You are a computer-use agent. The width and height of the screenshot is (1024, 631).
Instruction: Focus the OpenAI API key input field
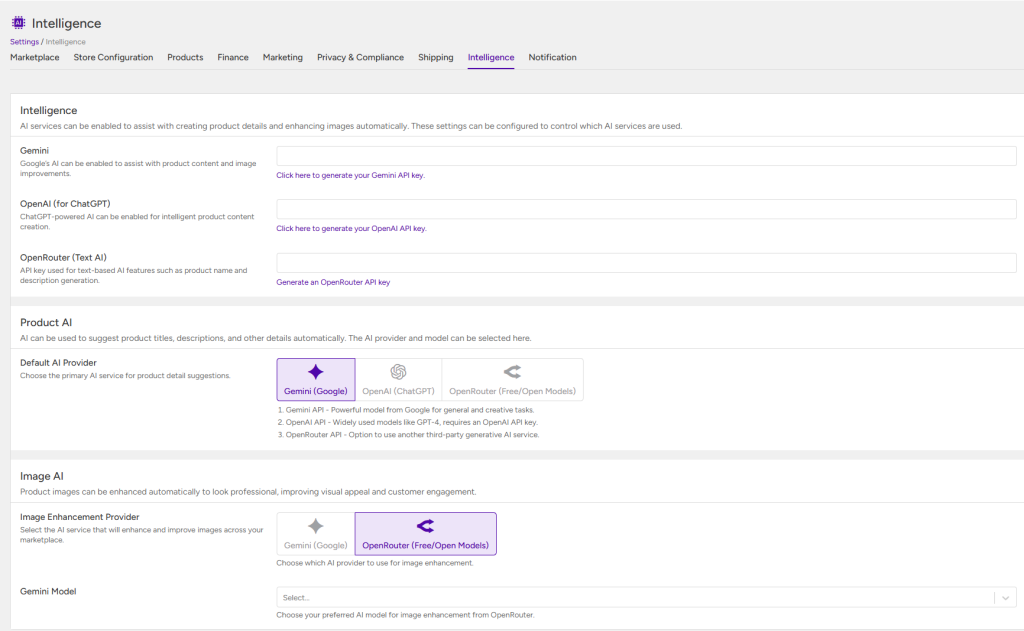coord(646,209)
